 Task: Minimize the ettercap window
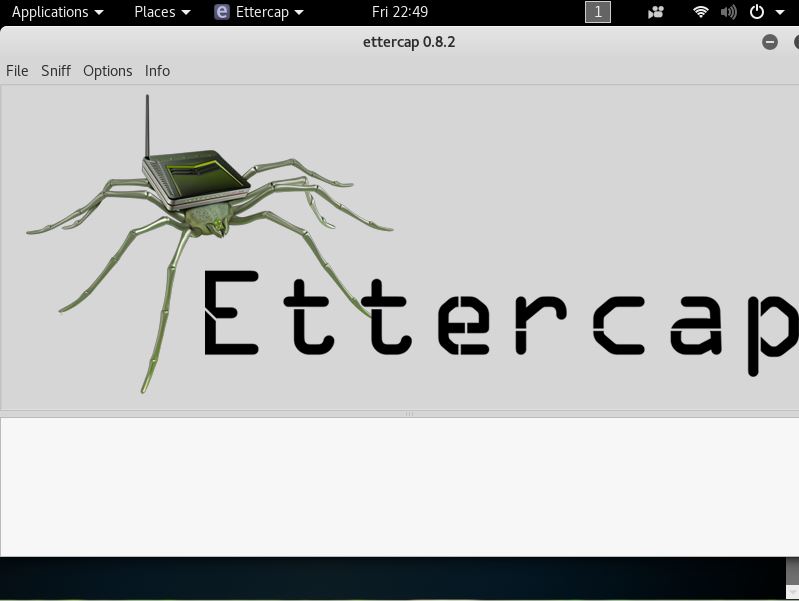[770, 42]
